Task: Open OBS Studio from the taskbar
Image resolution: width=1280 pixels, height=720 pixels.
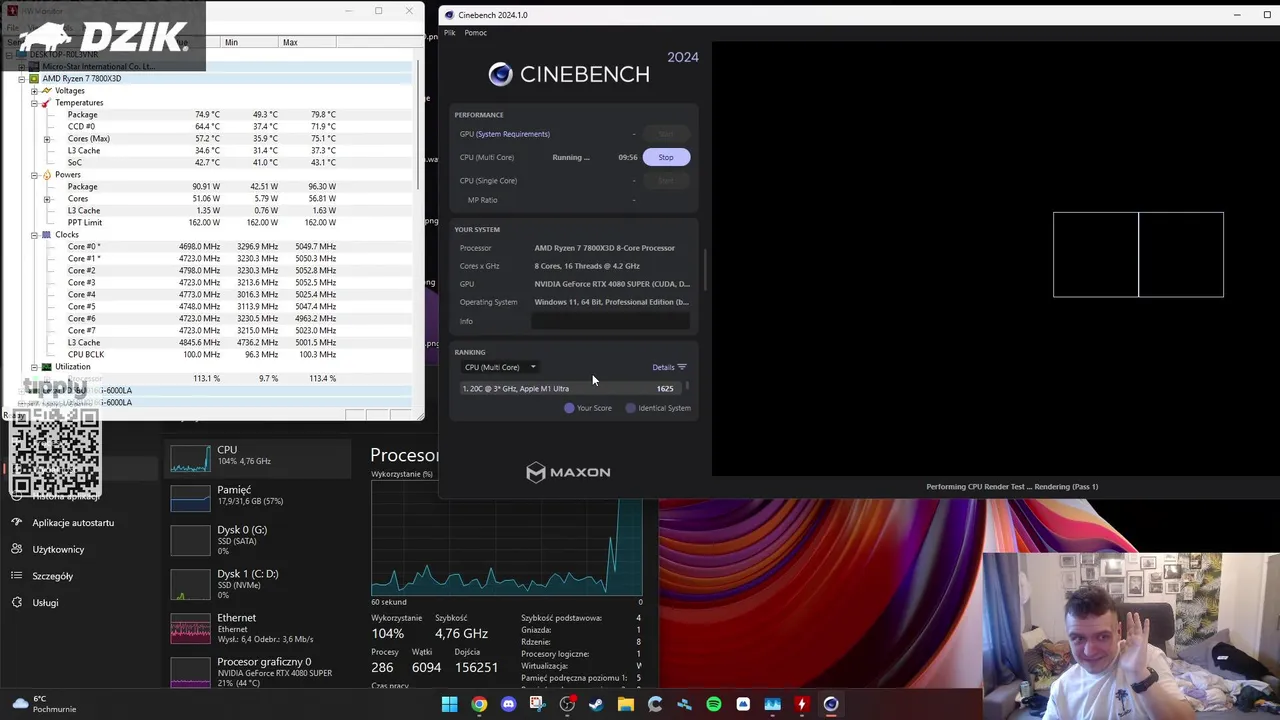Action: pos(567,704)
